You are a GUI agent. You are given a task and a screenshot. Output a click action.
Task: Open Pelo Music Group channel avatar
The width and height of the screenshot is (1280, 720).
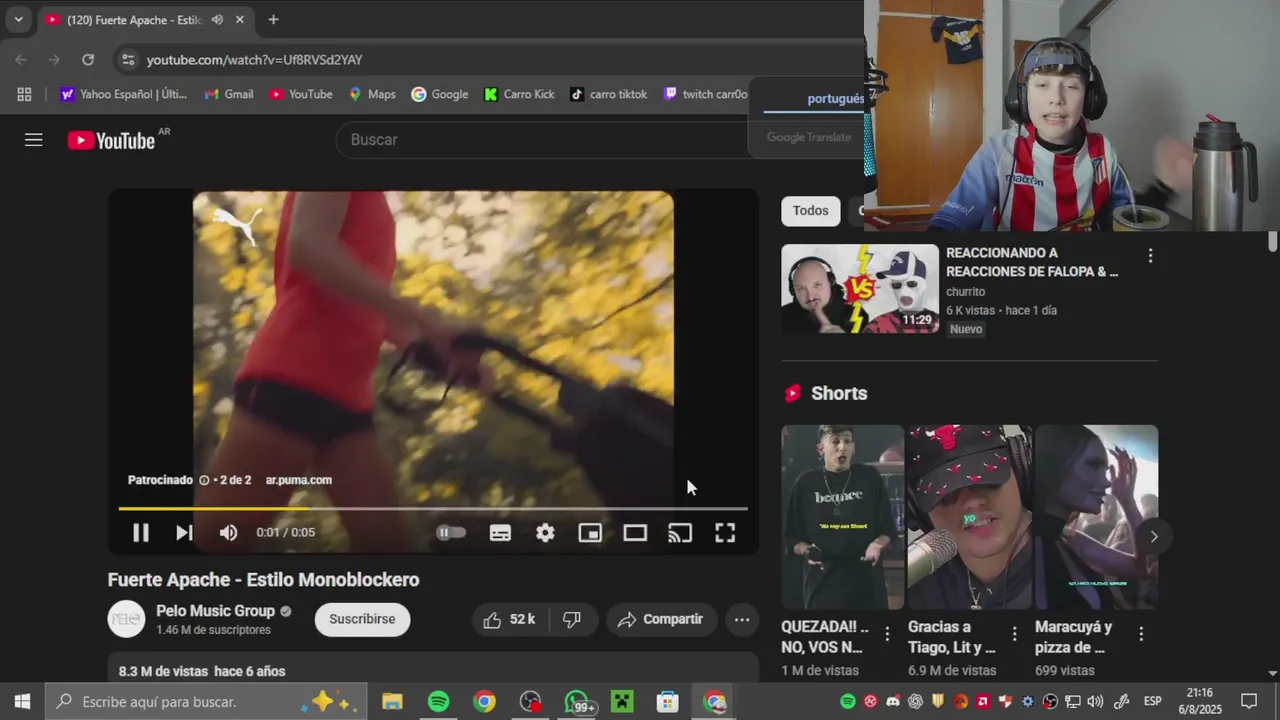(x=126, y=619)
